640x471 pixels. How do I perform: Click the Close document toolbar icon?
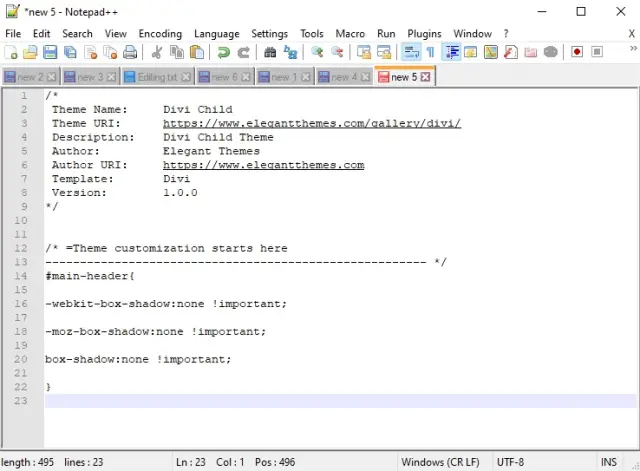click(90, 52)
